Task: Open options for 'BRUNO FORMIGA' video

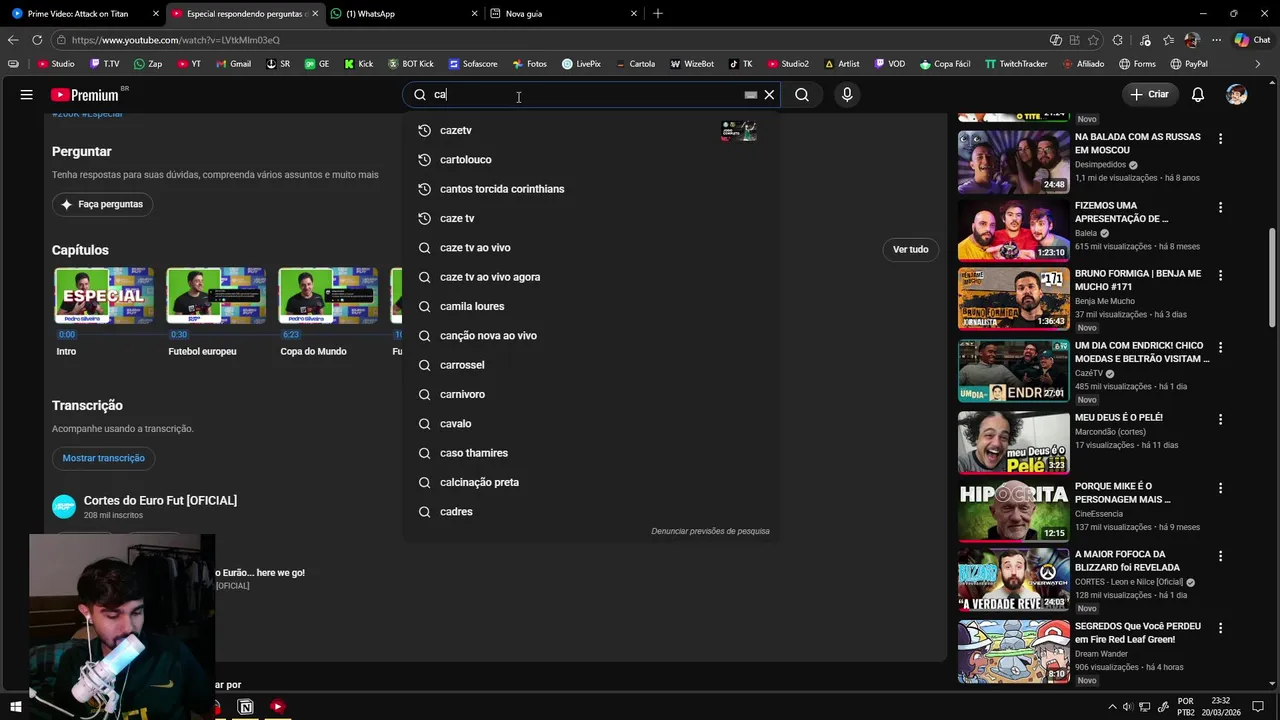Action: pyautogui.click(x=1220, y=276)
